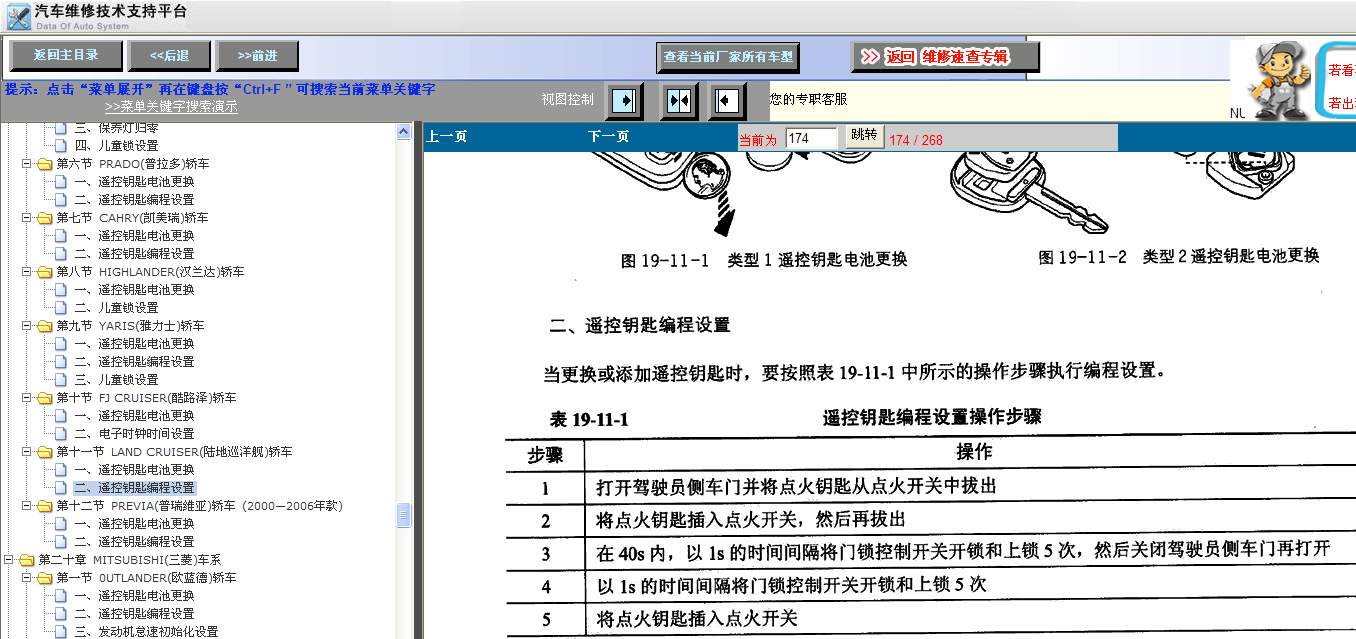The height and width of the screenshot is (639, 1356).
Task: Click the page icon beside 二、电子时钟时间设置
Action: click(x=62, y=434)
